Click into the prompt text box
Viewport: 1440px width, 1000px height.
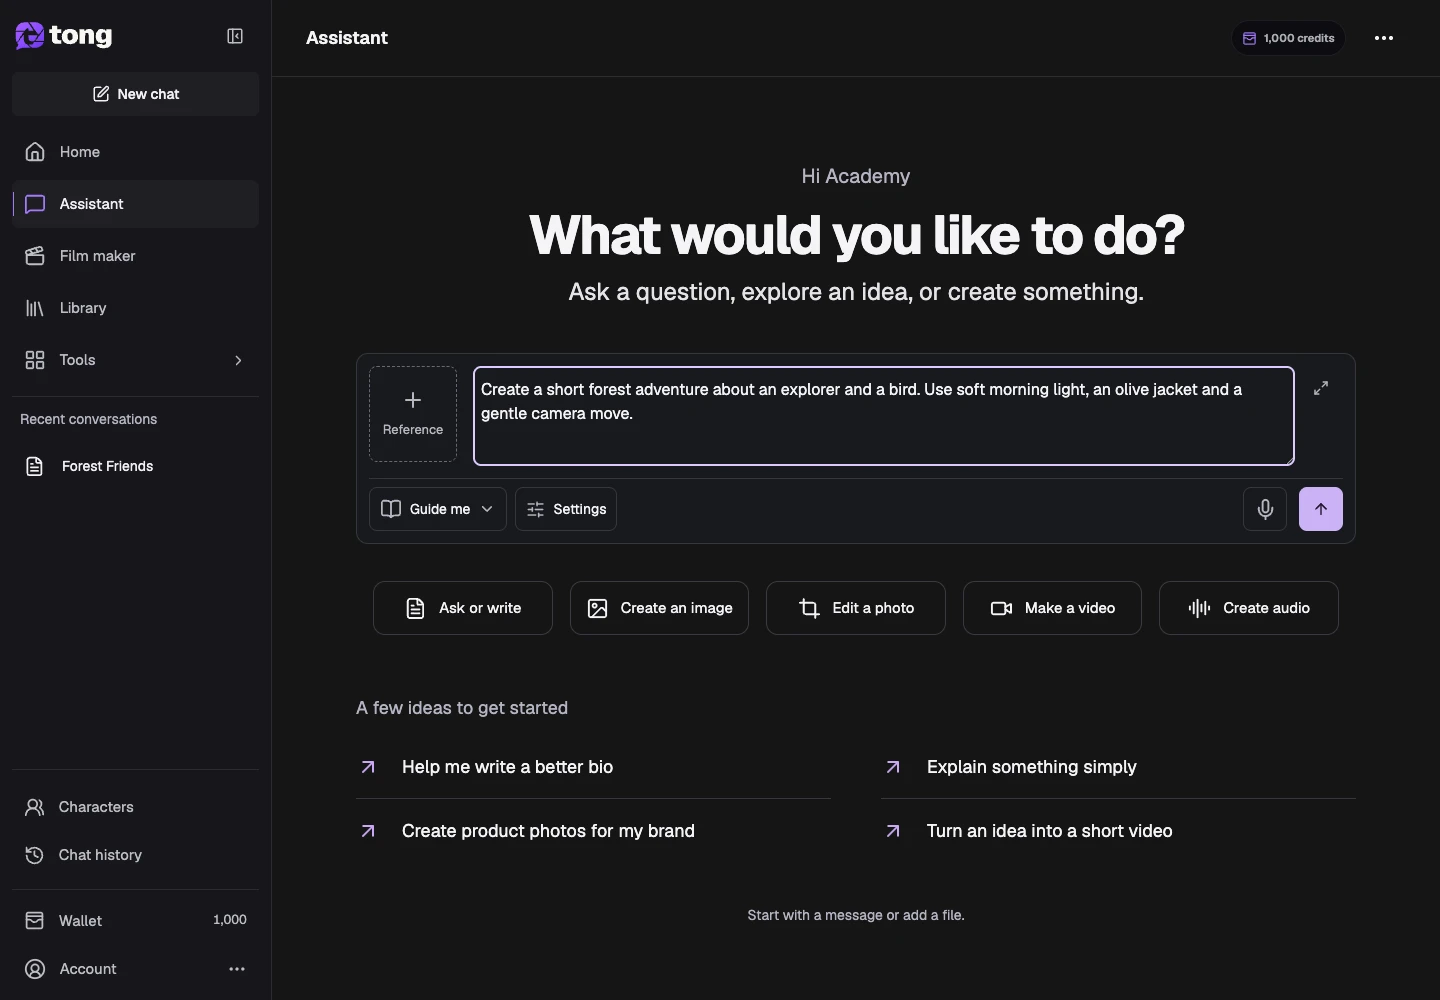(884, 416)
